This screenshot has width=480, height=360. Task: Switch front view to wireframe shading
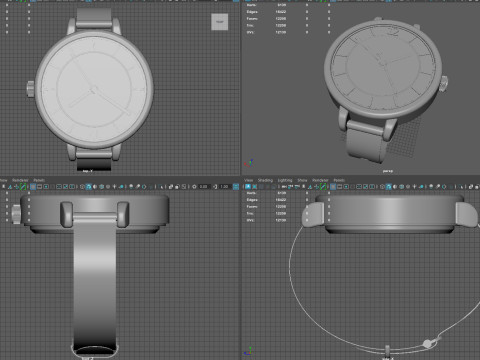click(82, 187)
